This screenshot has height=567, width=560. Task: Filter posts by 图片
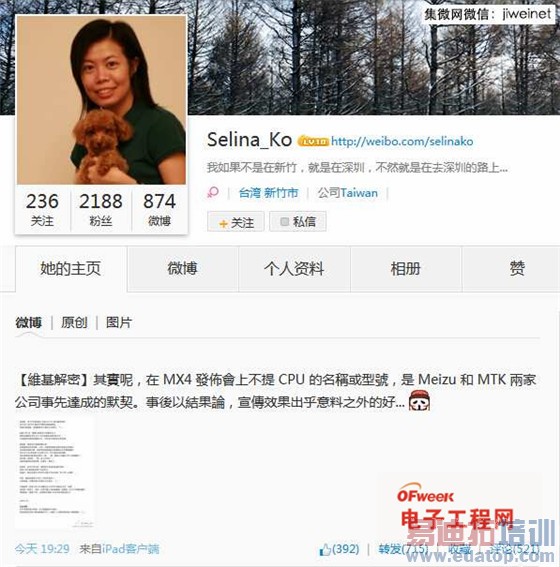(119, 322)
